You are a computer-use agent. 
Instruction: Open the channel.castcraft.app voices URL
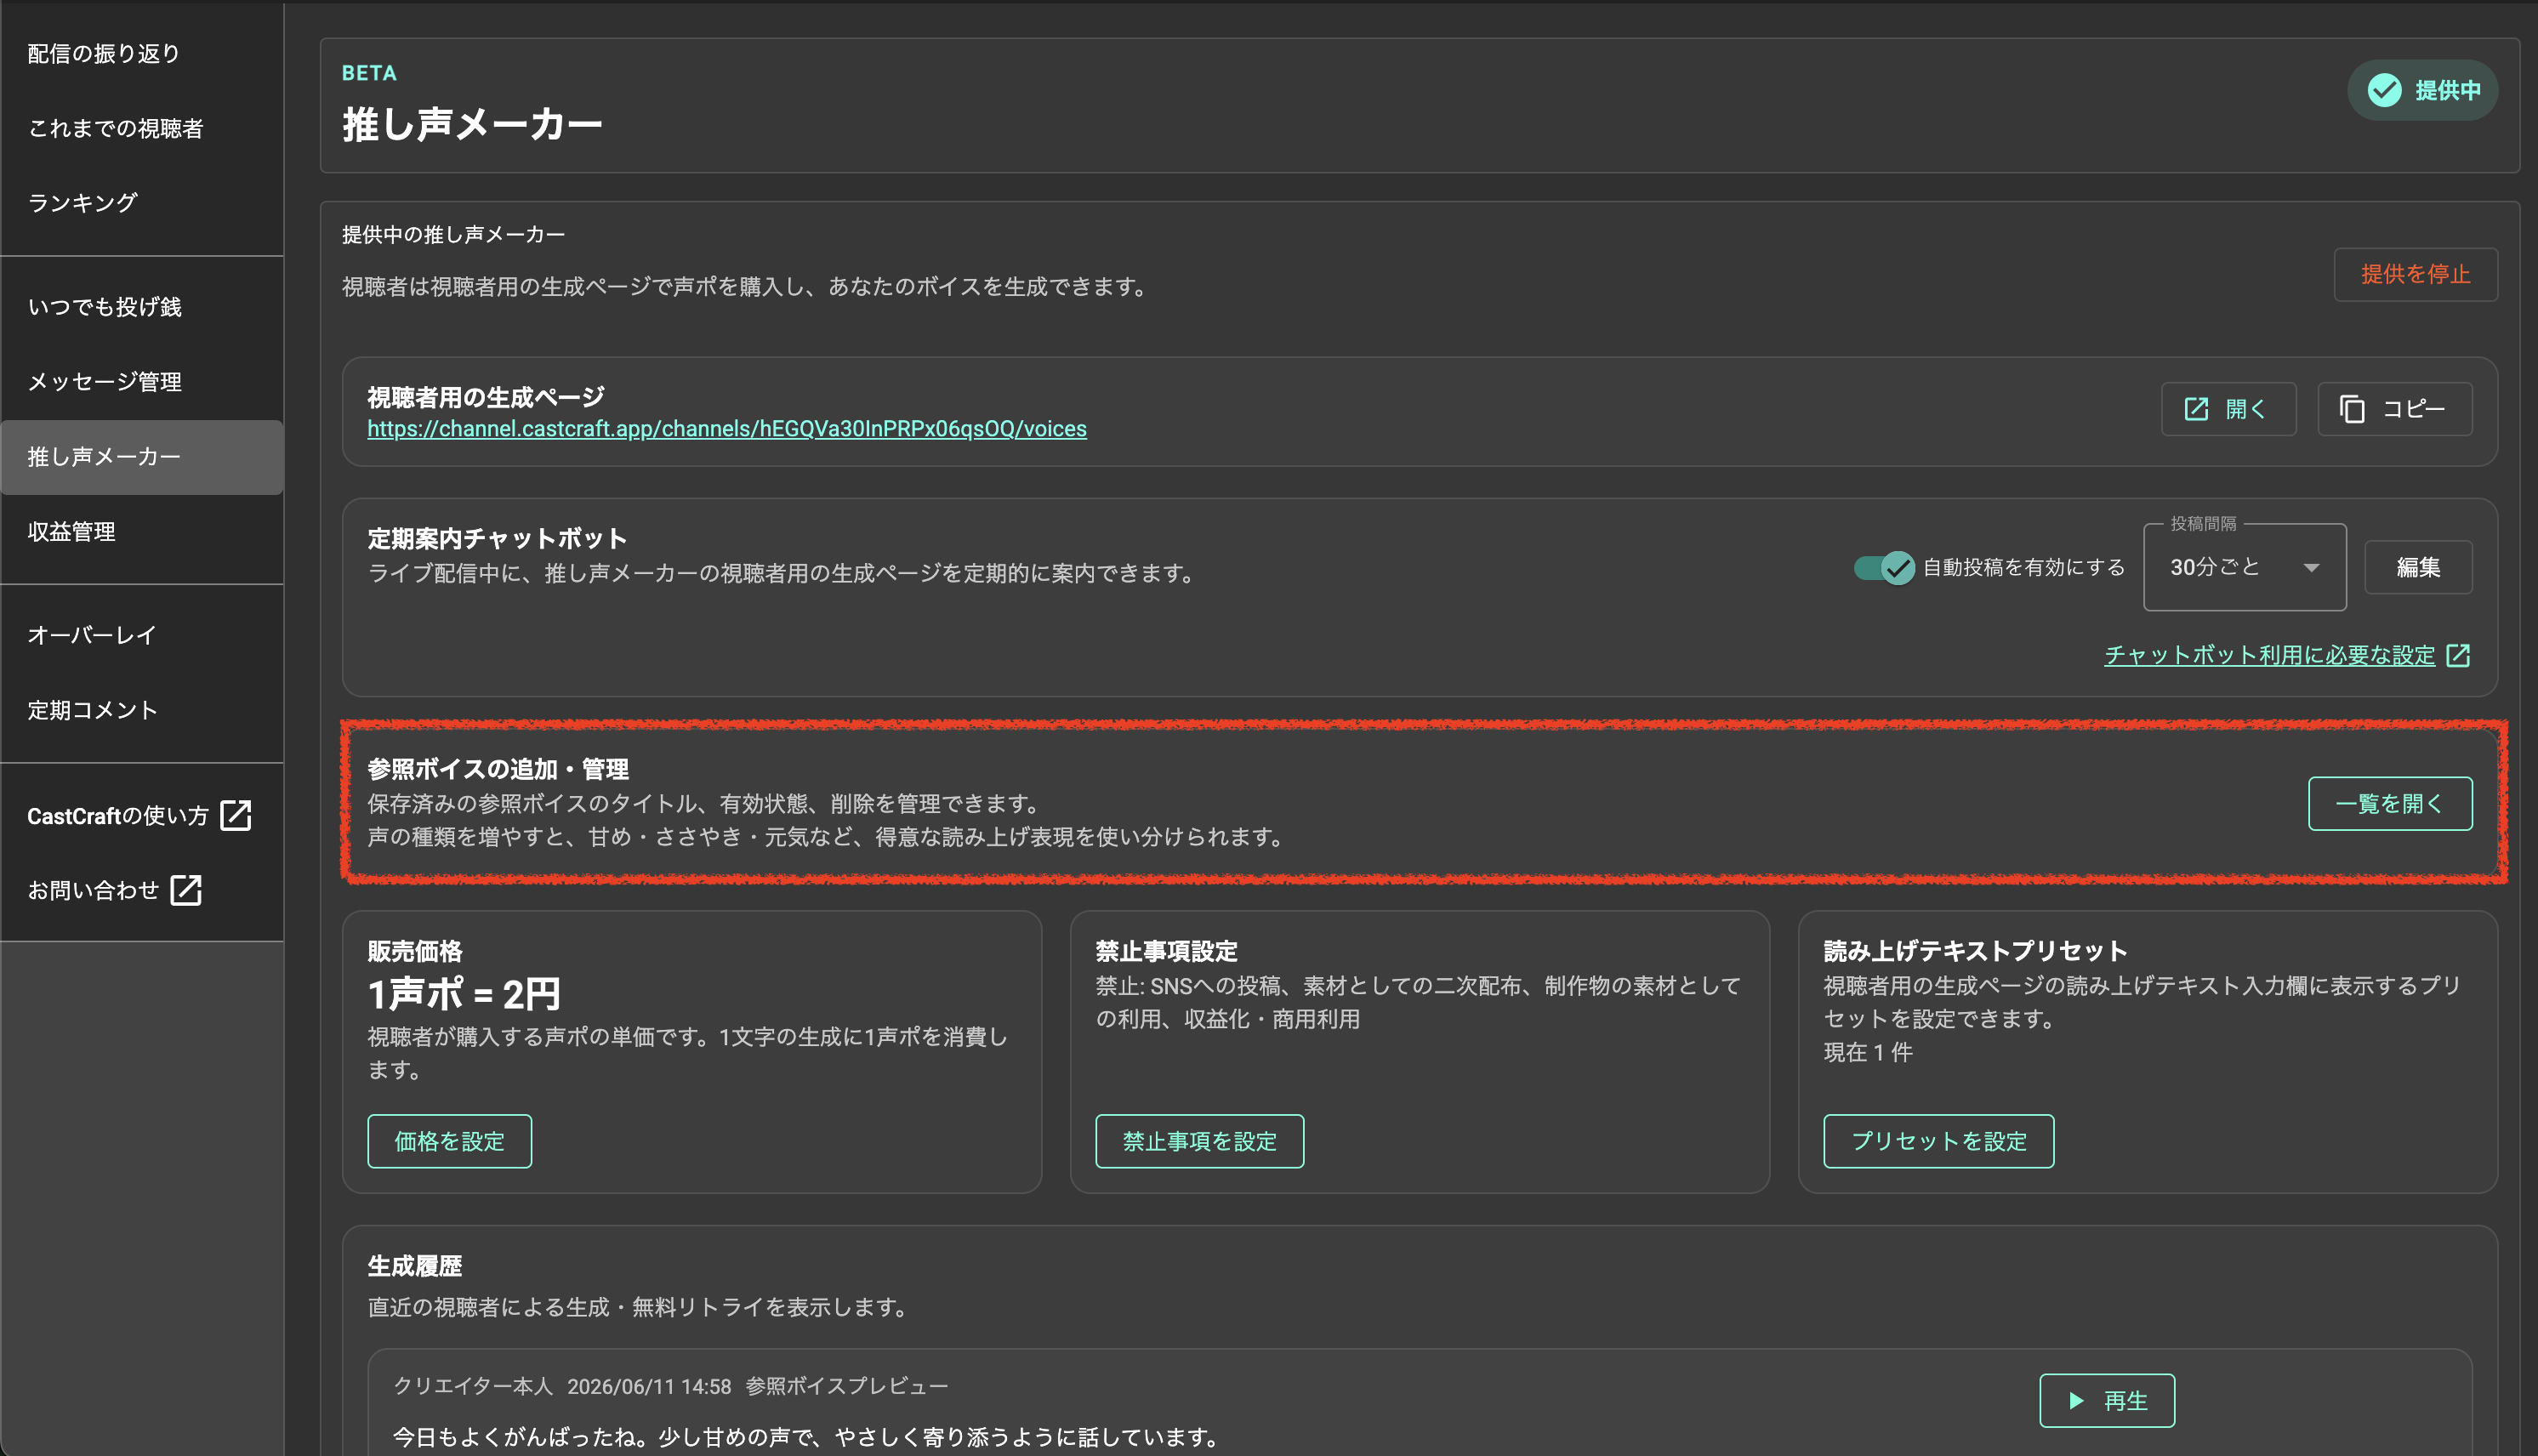coord(727,429)
